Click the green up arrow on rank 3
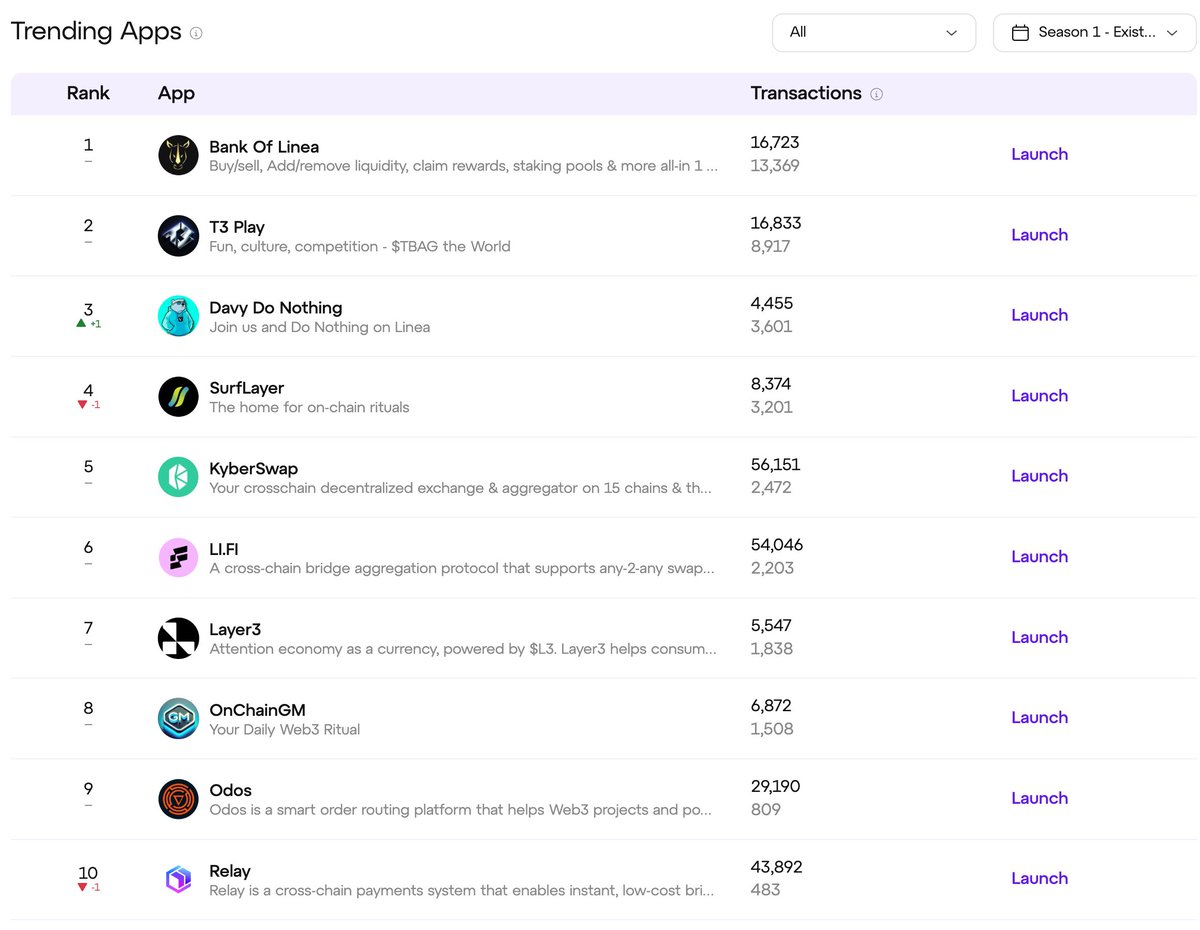The height and width of the screenshot is (930, 1200). point(81,323)
